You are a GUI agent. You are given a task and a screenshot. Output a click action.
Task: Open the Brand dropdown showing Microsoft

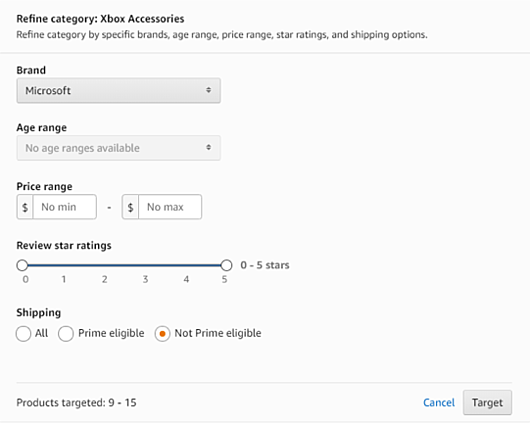119,91
